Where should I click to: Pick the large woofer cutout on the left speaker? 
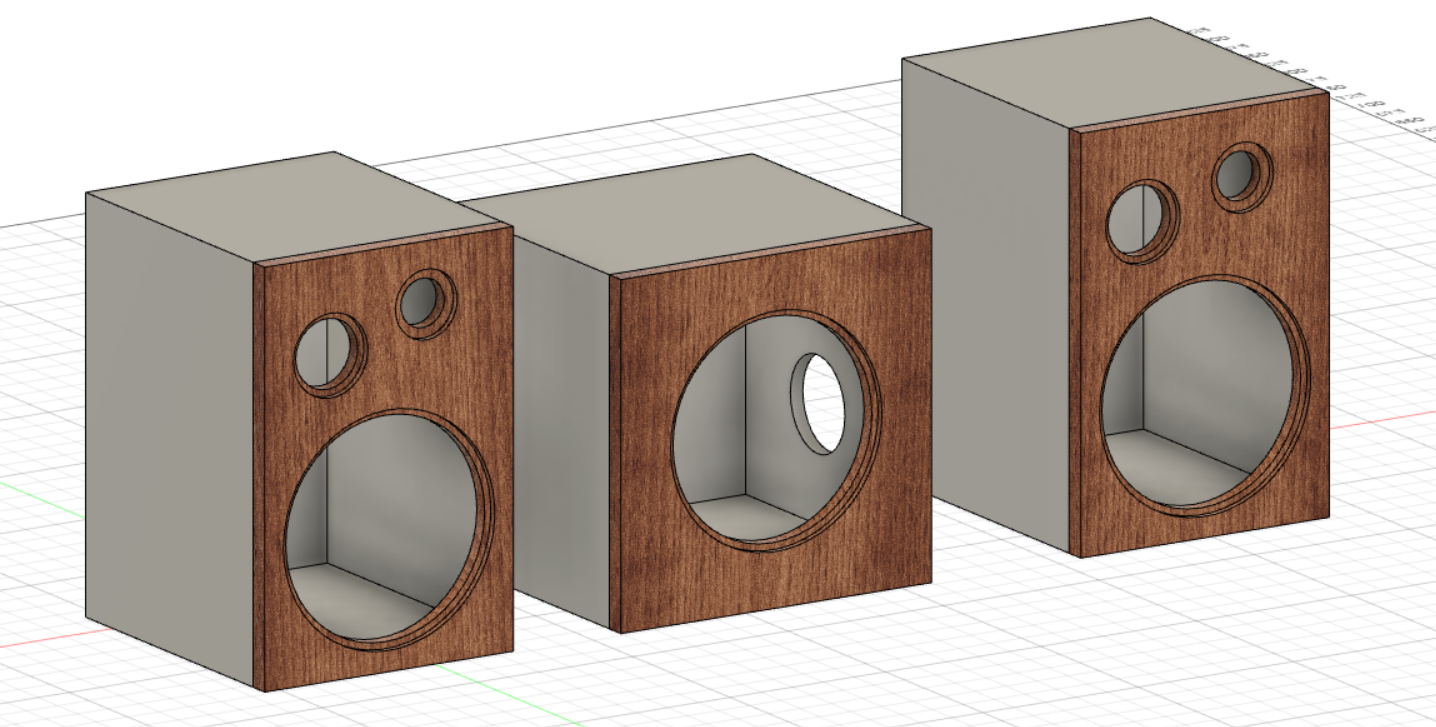click(388, 528)
